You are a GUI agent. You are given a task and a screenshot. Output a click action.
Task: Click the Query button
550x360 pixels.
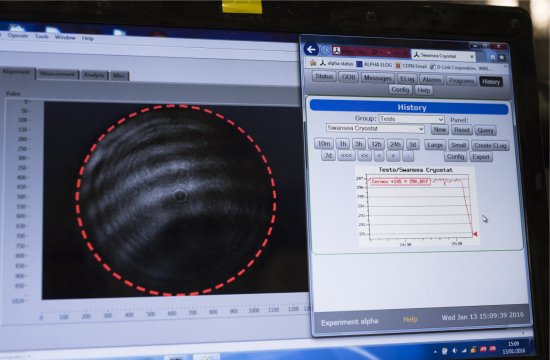485,131
